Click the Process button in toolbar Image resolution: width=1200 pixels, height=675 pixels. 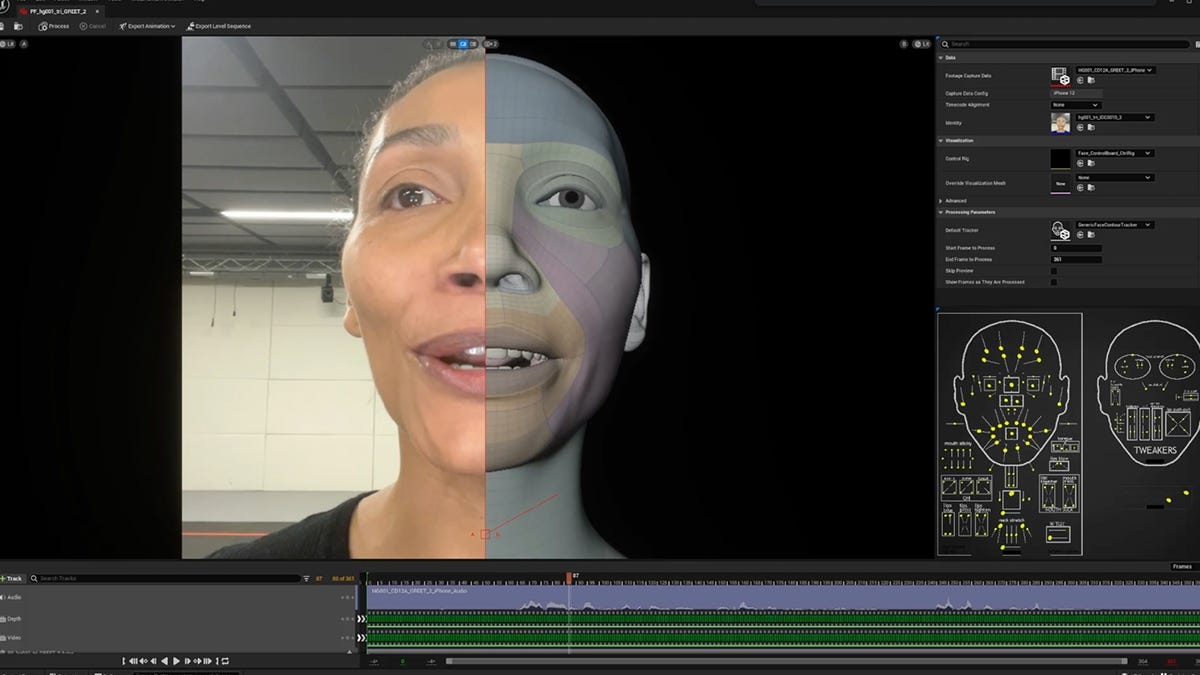coord(54,26)
